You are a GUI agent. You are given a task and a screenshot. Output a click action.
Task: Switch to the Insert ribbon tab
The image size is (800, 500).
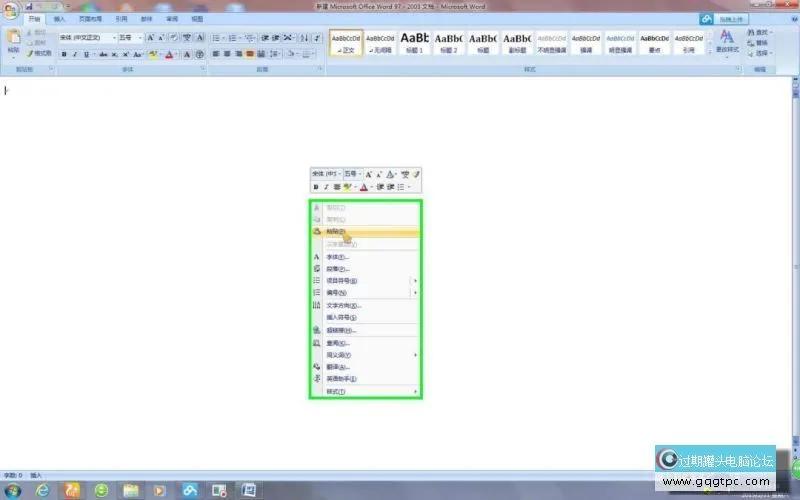click(x=60, y=19)
